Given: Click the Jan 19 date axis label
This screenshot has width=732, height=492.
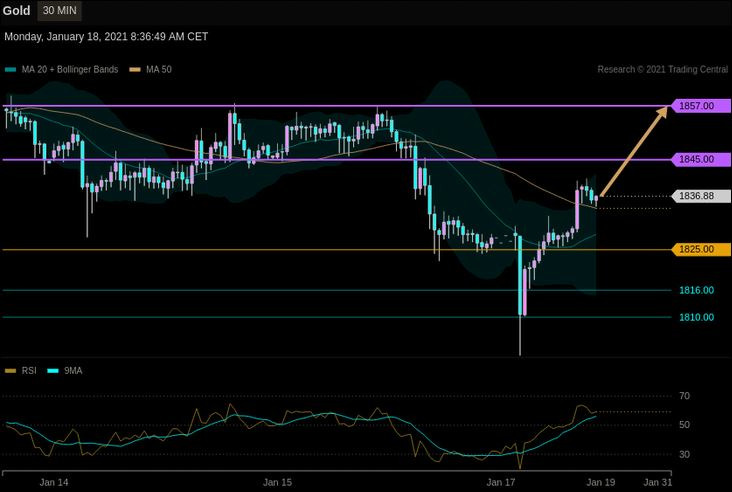Looking at the screenshot, I should 601,482.
